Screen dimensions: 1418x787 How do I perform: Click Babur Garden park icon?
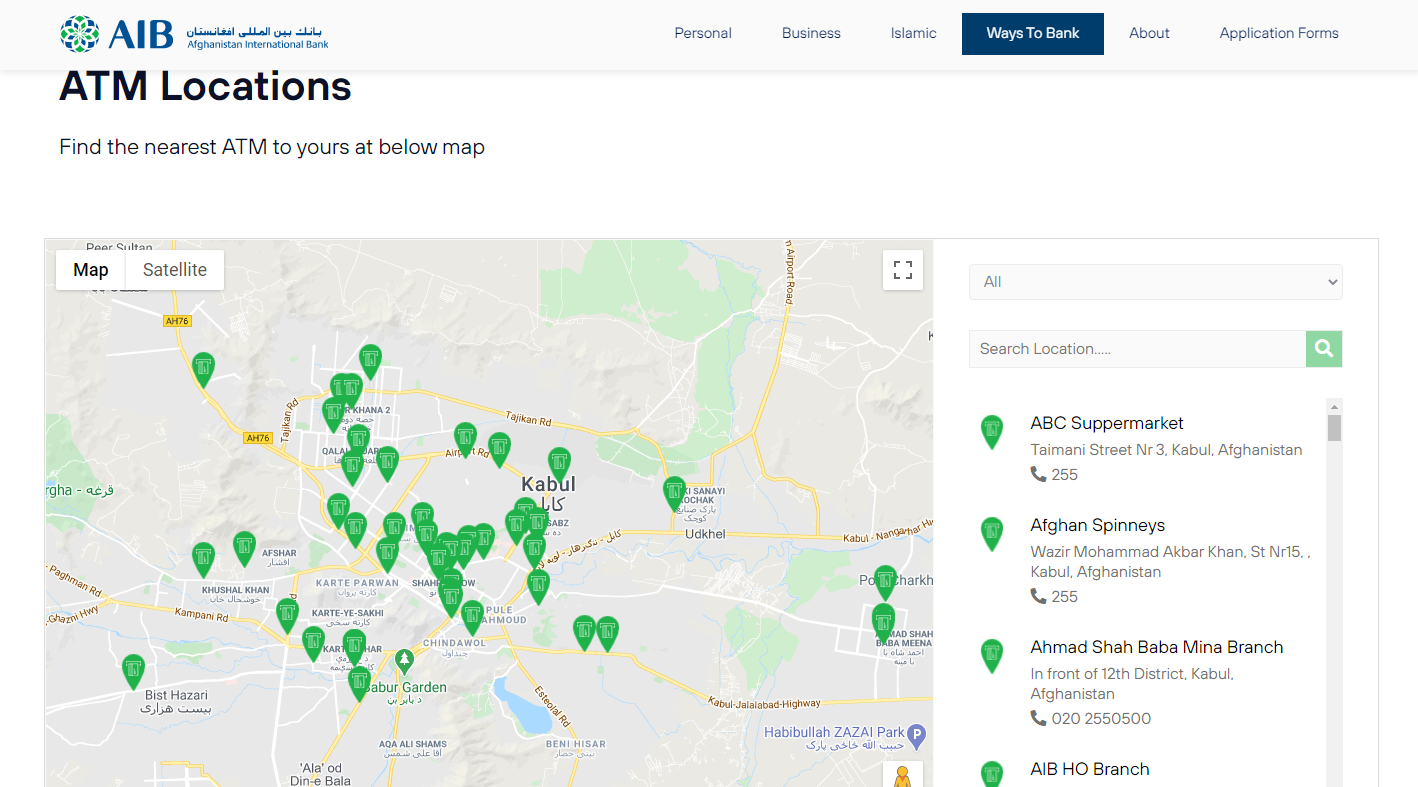pyautogui.click(x=404, y=660)
